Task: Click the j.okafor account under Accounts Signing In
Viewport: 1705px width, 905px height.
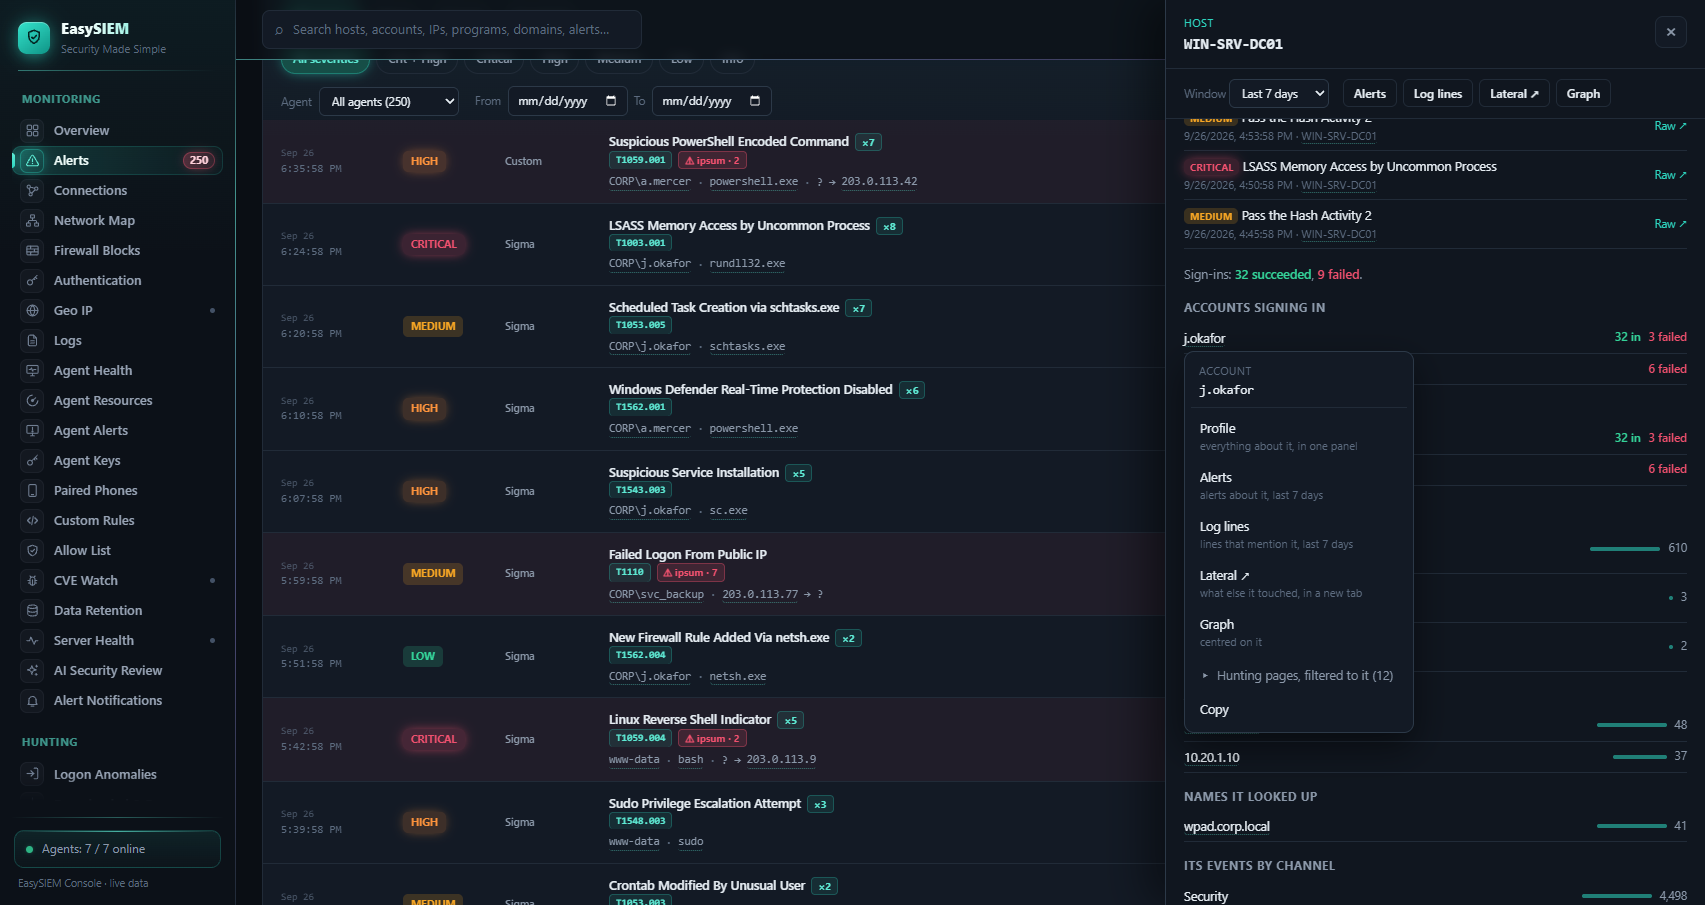Action: (1204, 339)
